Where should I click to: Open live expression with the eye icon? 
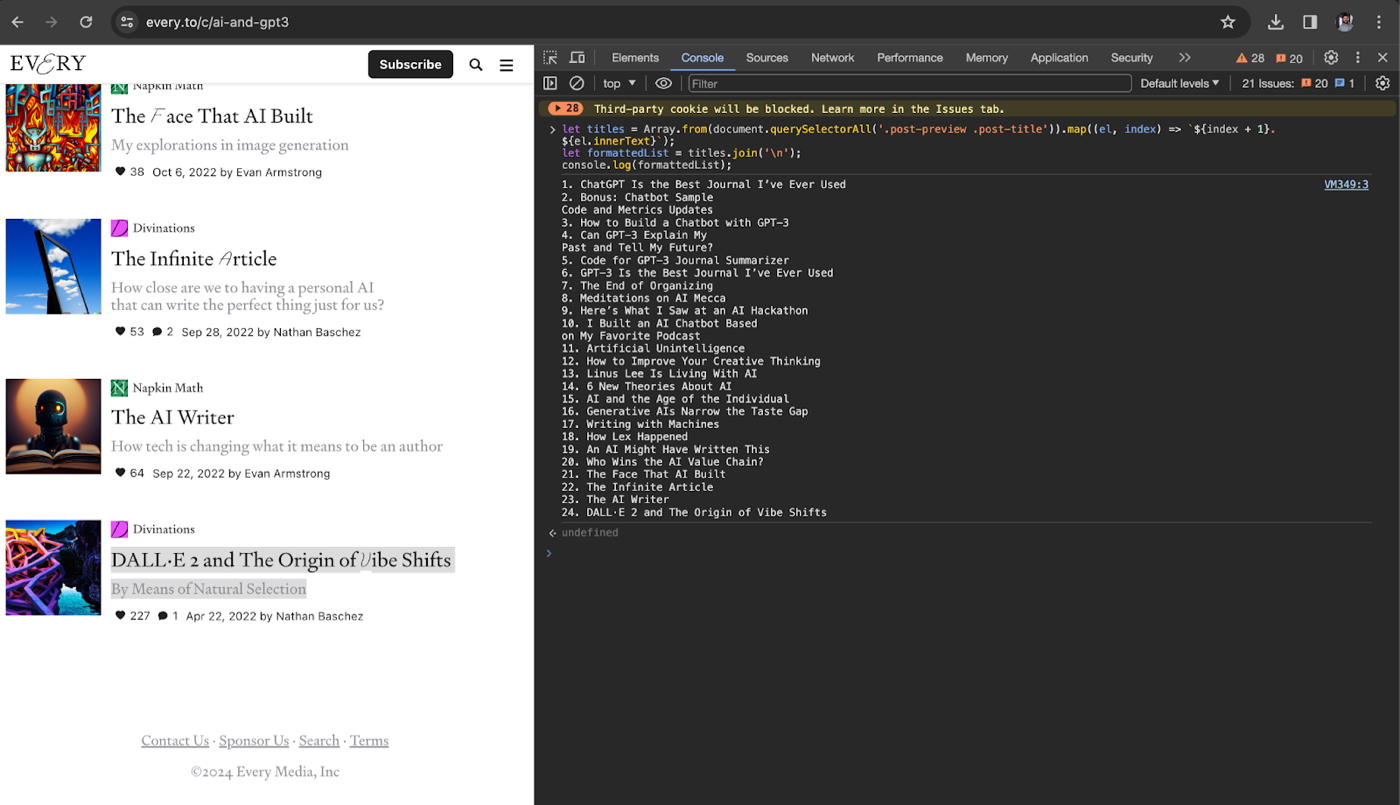(663, 84)
